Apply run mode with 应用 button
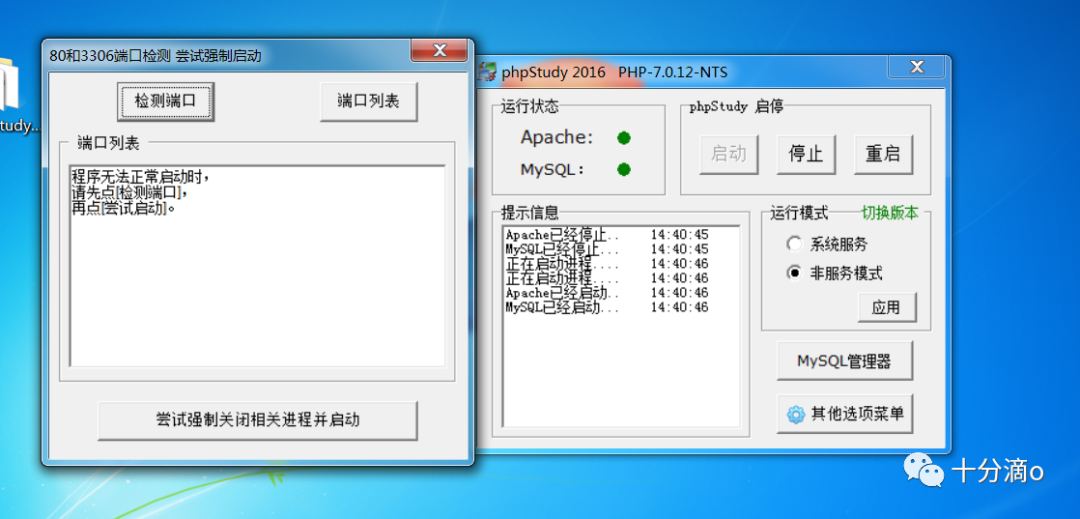 coord(886,308)
